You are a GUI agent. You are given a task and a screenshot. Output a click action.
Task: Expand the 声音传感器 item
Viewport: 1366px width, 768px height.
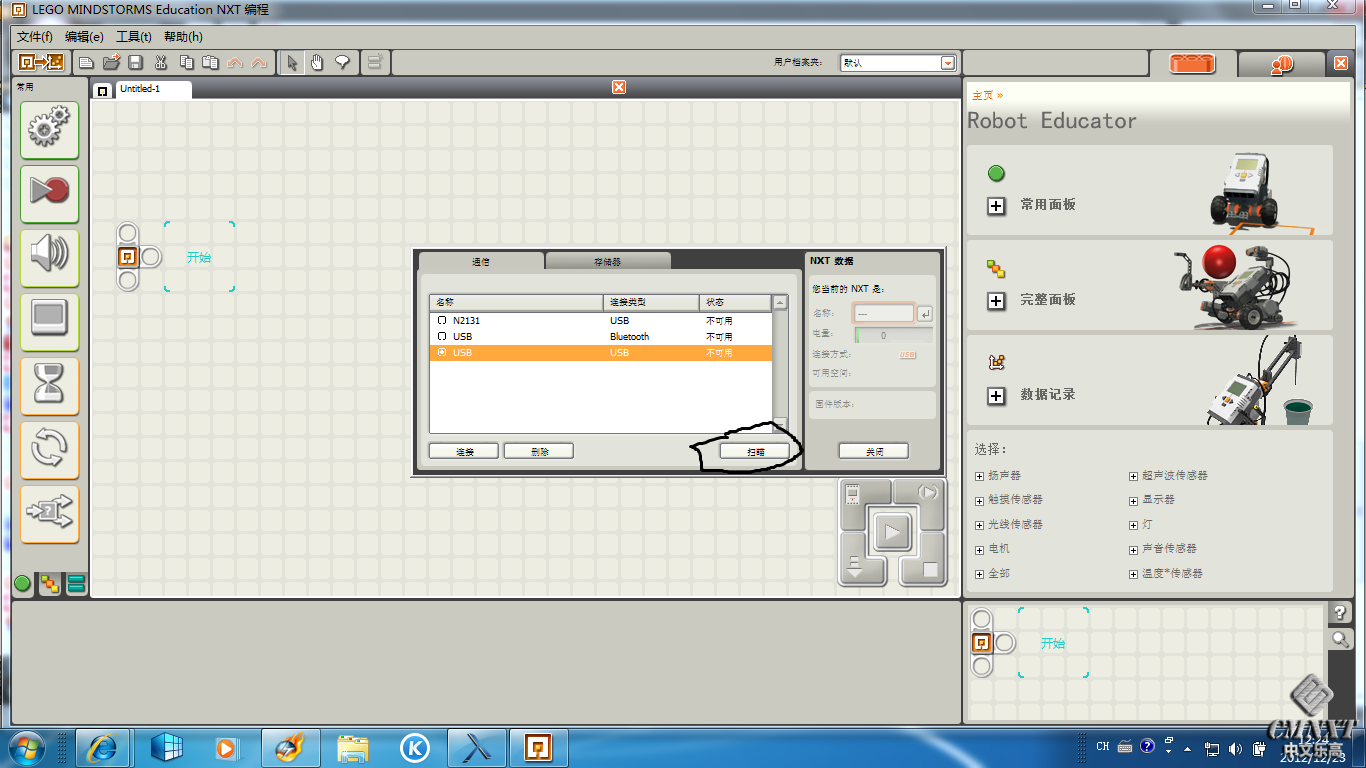pyautogui.click(x=1133, y=549)
